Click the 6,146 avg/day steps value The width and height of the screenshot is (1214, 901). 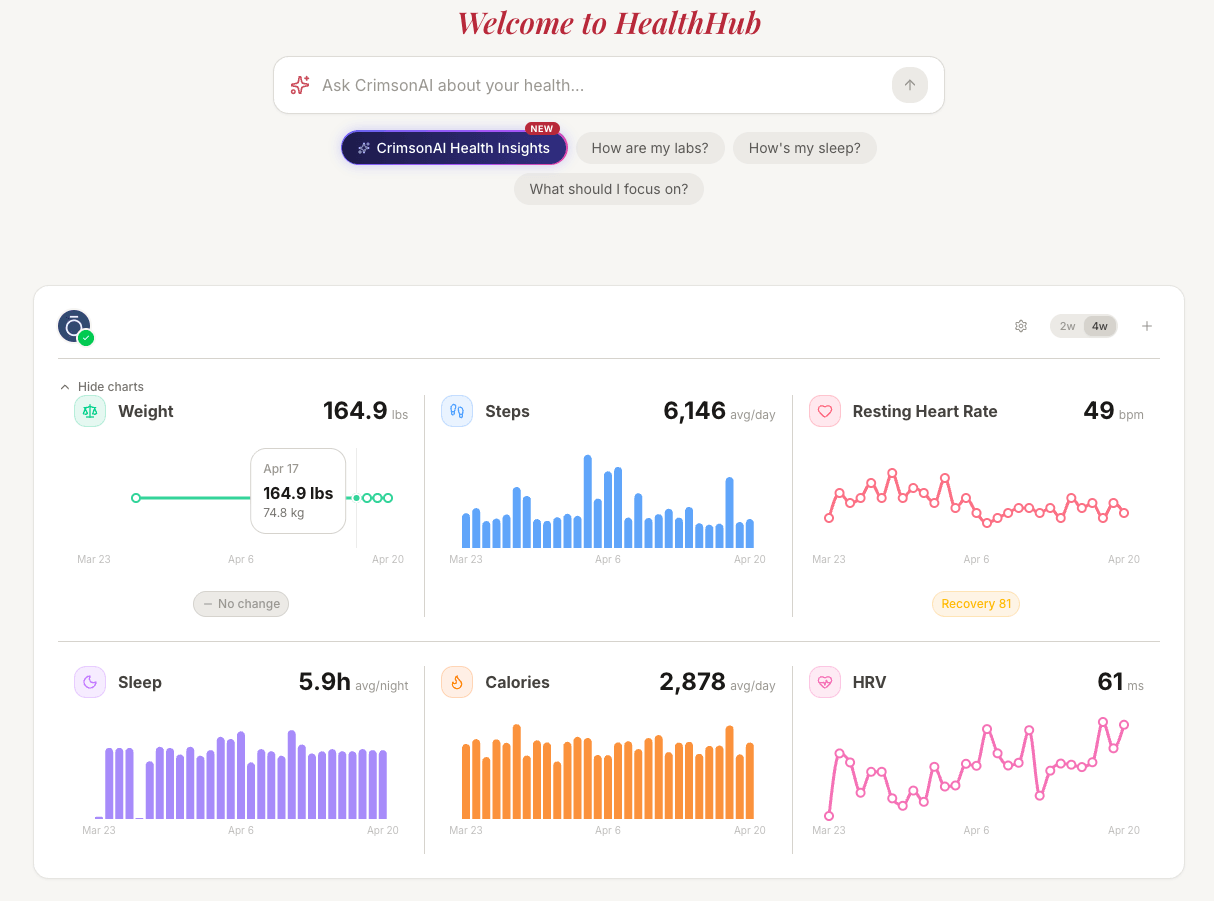pos(719,411)
